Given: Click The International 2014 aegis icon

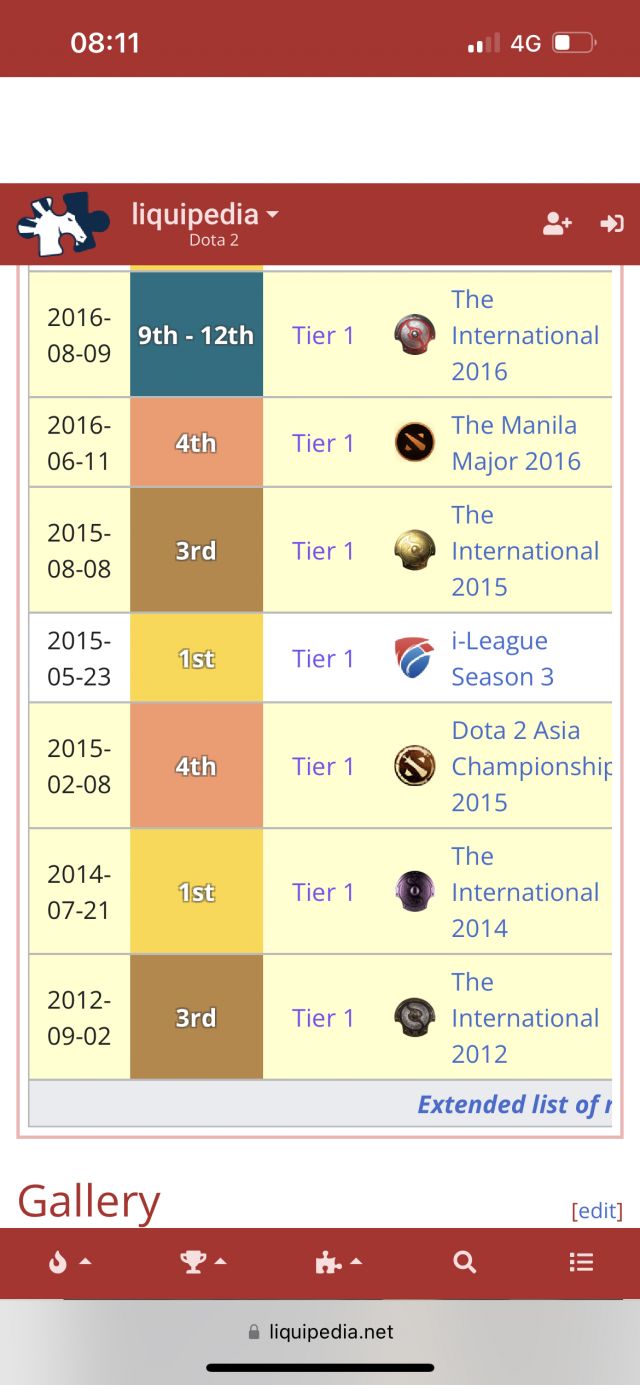Looking at the screenshot, I should [x=414, y=892].
